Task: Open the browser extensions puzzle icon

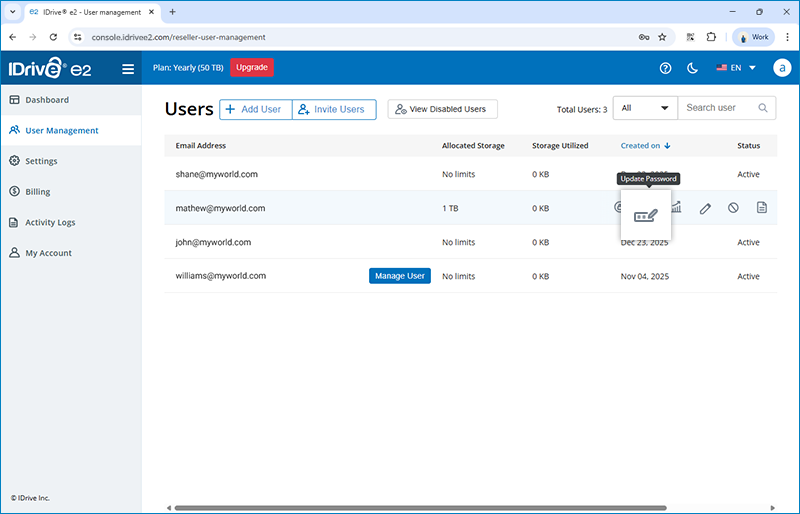Action: (711, 37)
